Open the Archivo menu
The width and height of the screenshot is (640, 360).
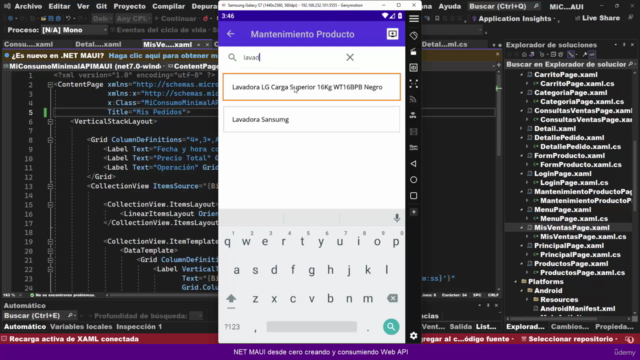[x=28, y=6]
